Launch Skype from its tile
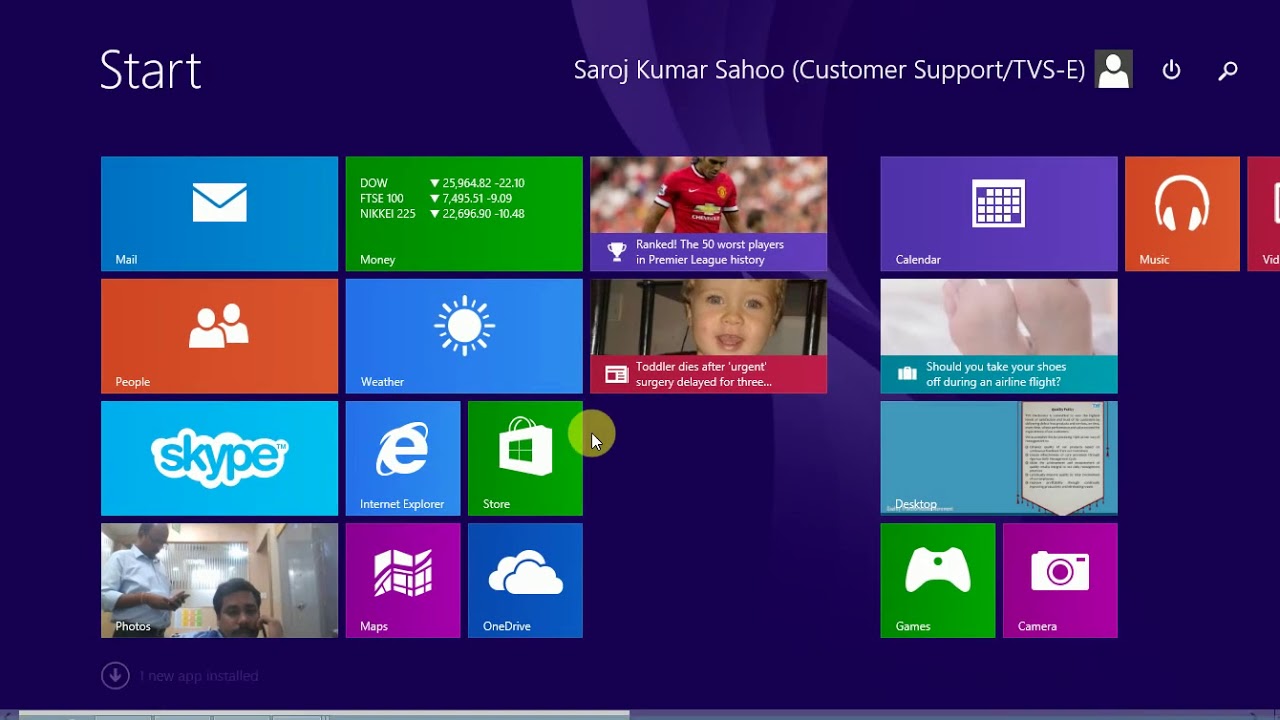1280x720 pixels. point(219,458)
